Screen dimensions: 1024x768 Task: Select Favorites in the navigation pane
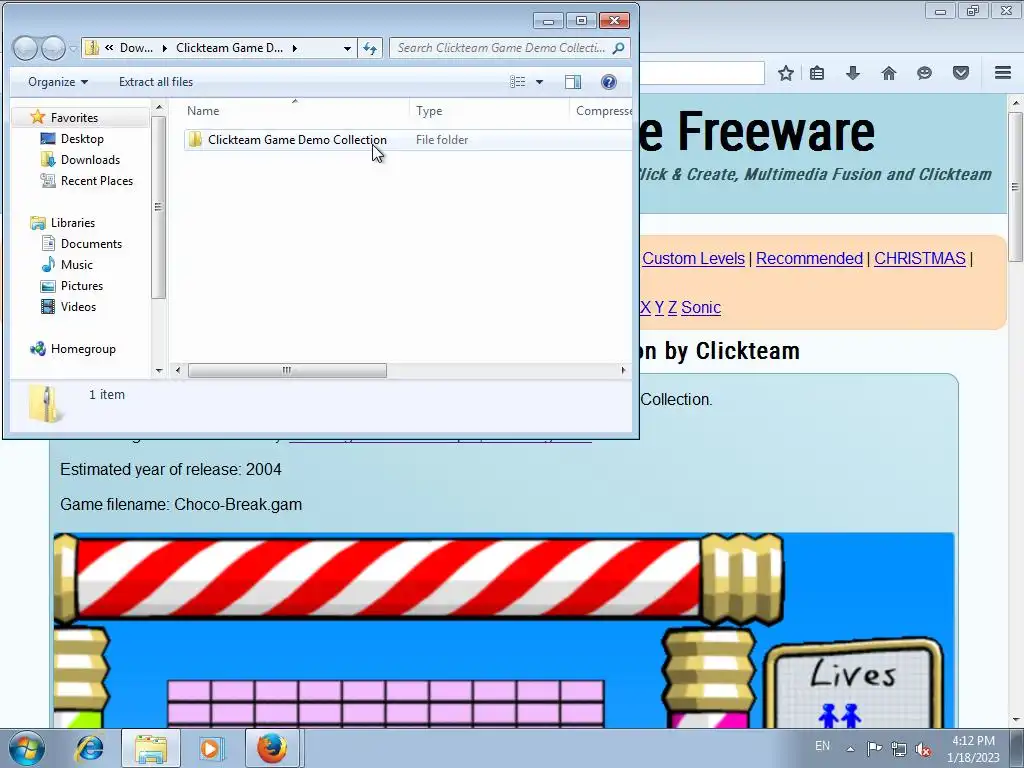74,118
